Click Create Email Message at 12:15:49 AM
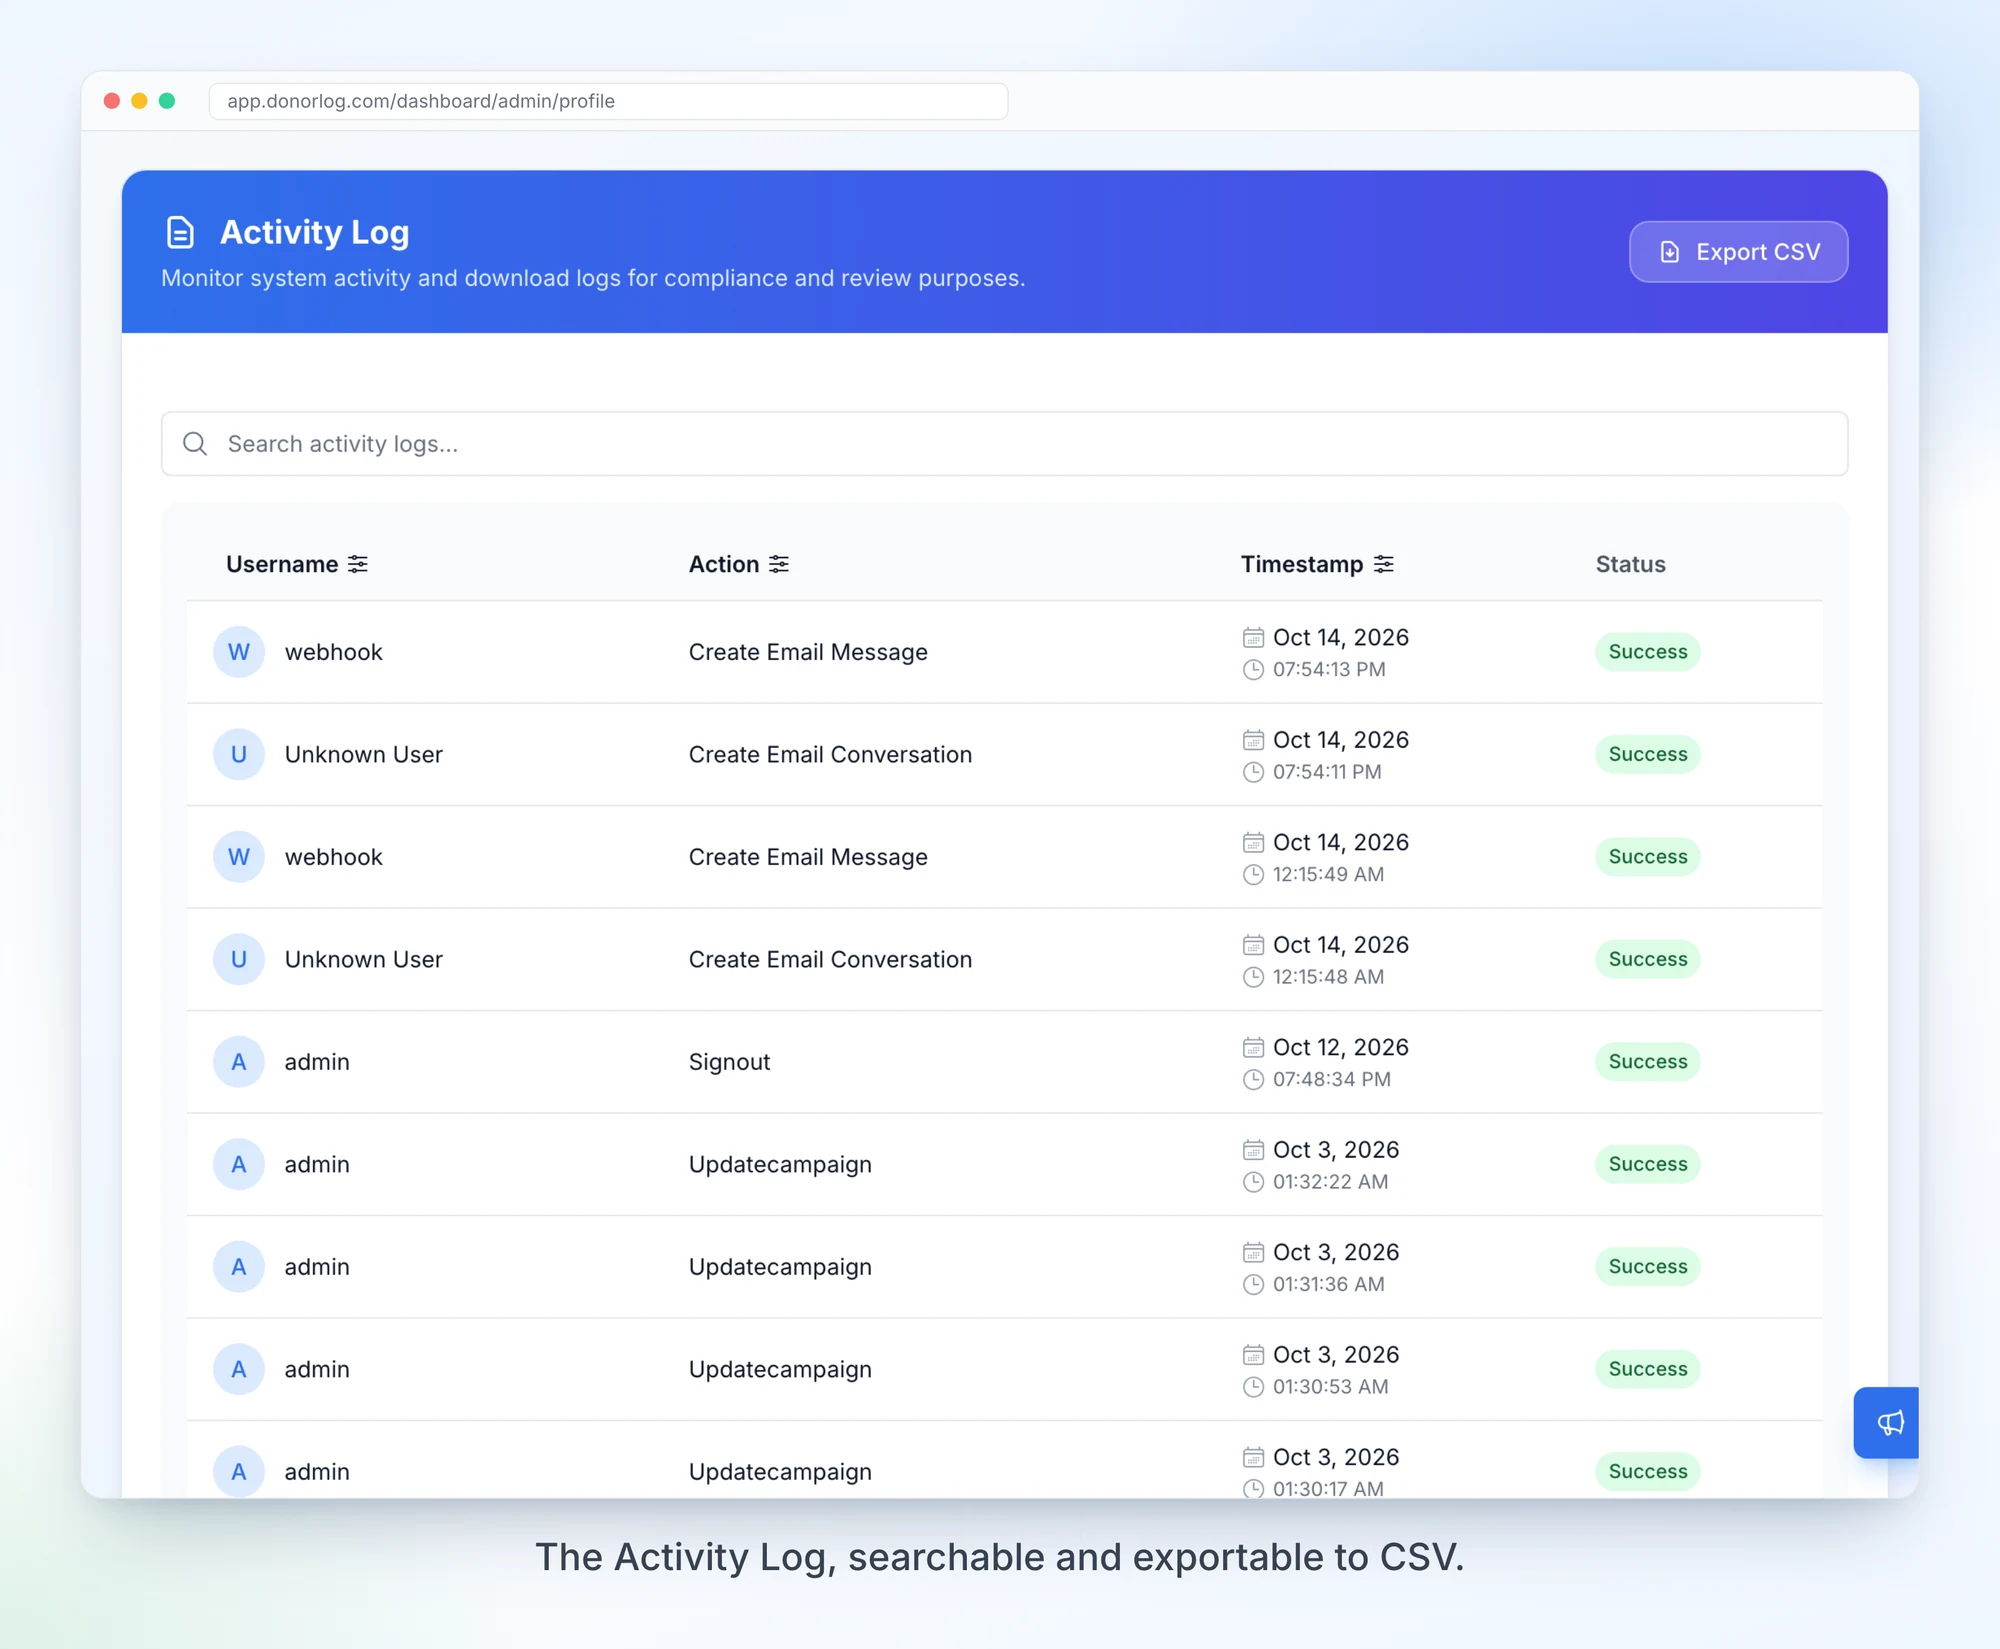The height and width of the screenshot is (1649, 2000). pyautogui.click(x=808, y=857)
